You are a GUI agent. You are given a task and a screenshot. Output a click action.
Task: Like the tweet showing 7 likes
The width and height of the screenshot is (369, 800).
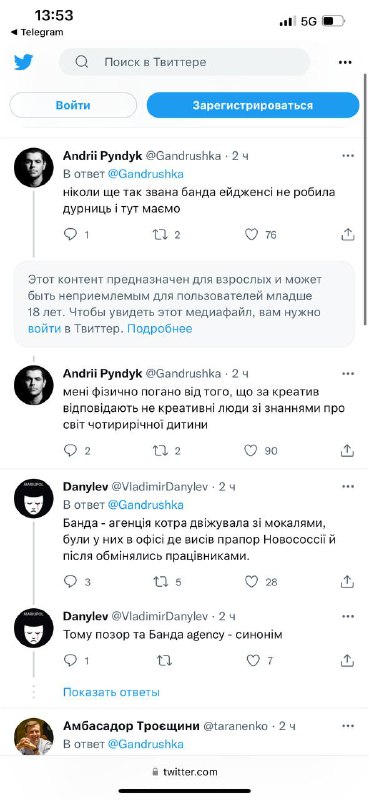point(253,660)
